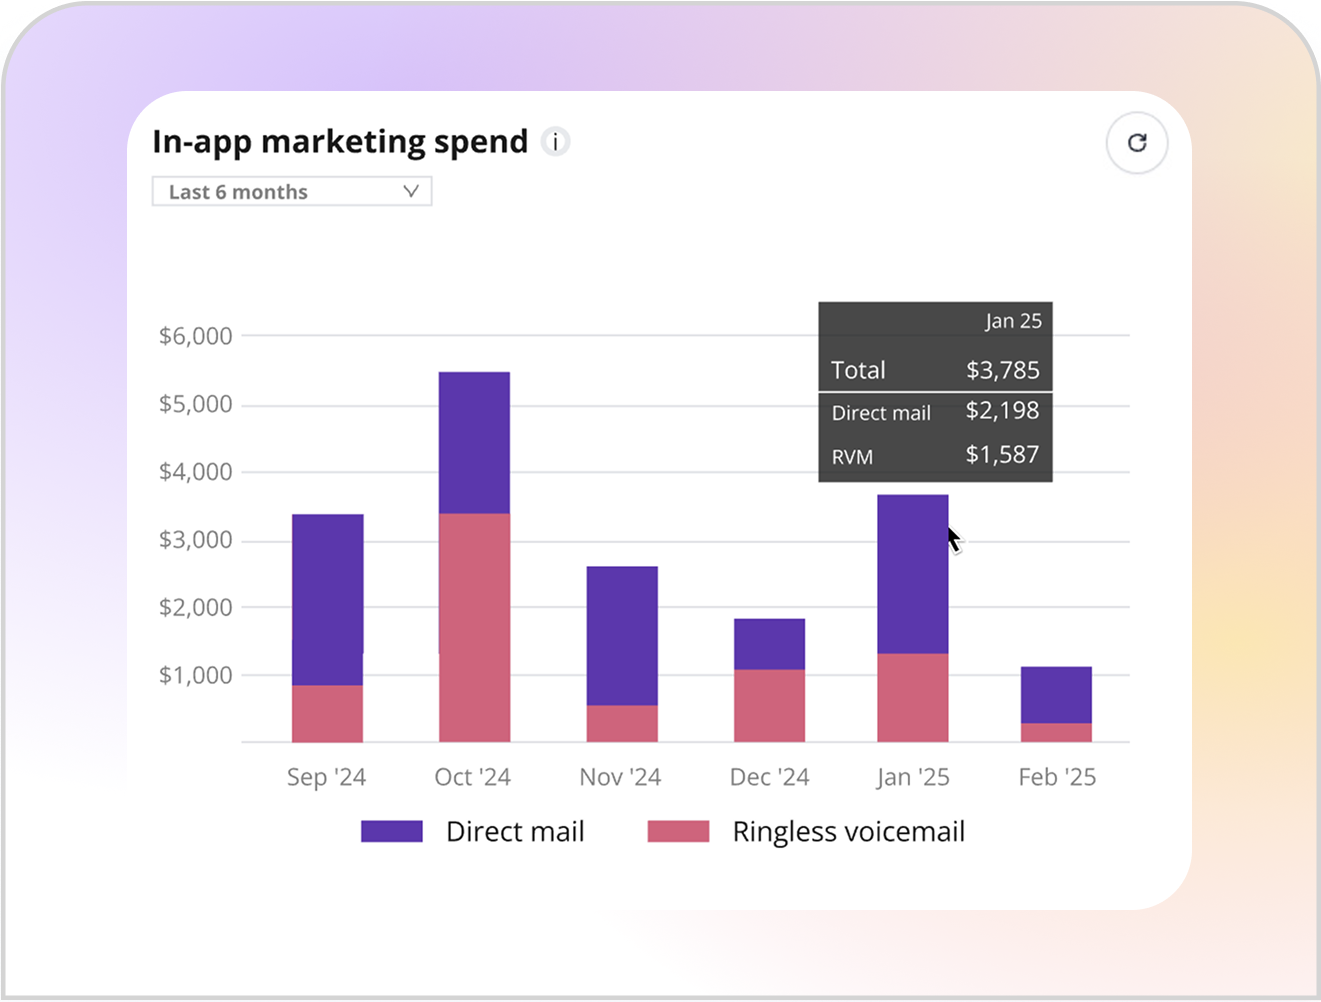
Task: Select Feb '25 Ringless voicemail bar segment
Action: [x=1056, y=733]
